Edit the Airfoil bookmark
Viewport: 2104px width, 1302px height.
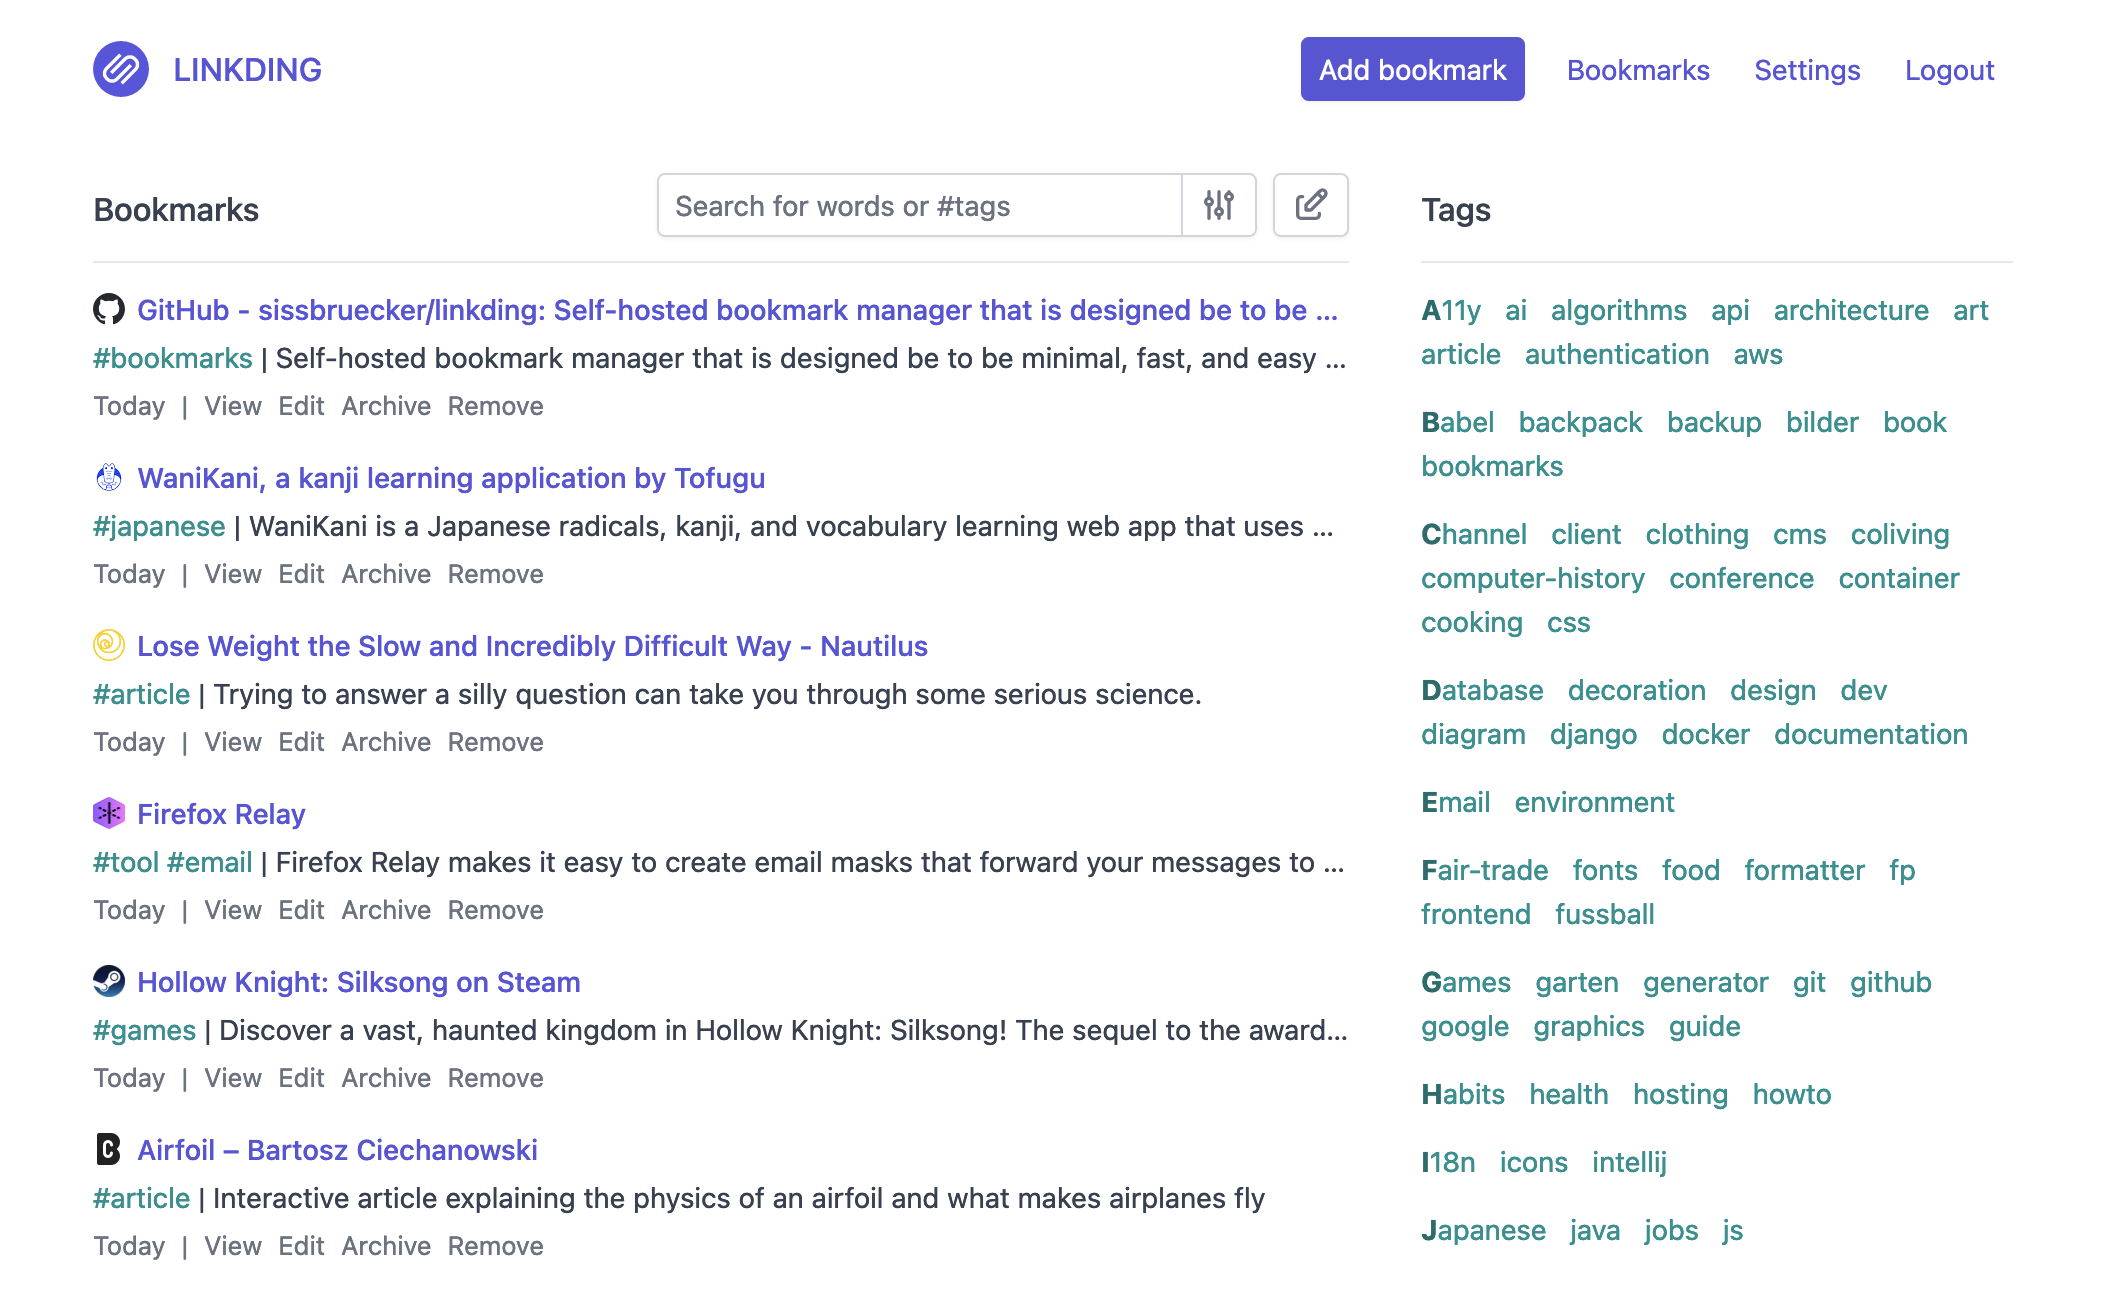pos(303,1245)
